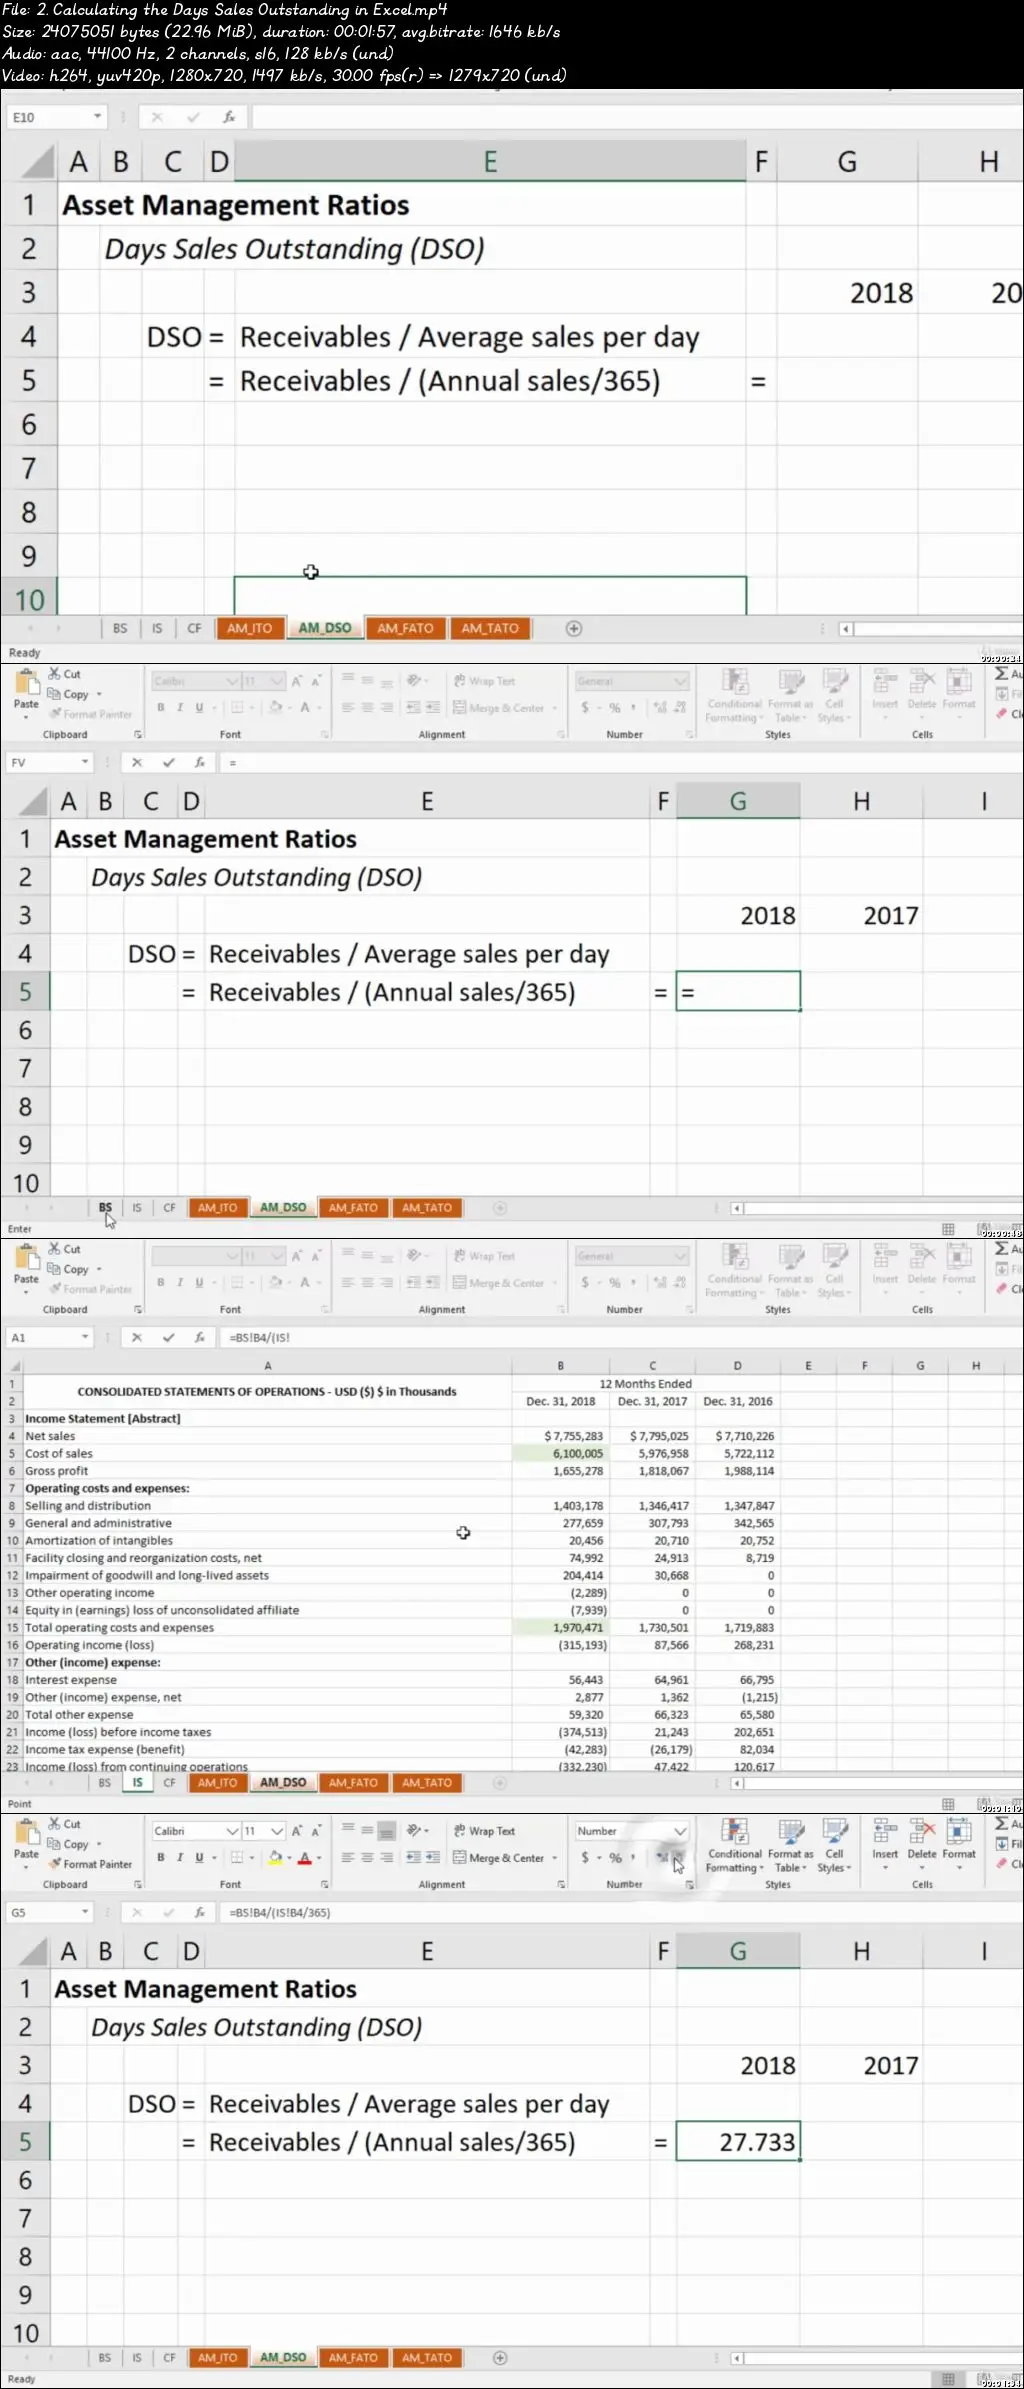This screenshot has width=1024, height=2389.
Task: Open the Clipboard dialog launcher in the G5 frame
Action: point(138,1884)
